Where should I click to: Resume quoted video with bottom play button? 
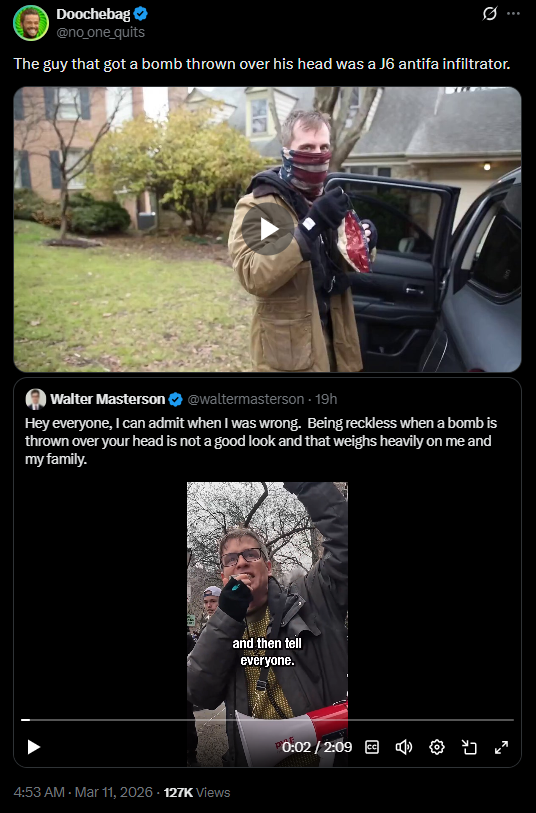(34, 747)
